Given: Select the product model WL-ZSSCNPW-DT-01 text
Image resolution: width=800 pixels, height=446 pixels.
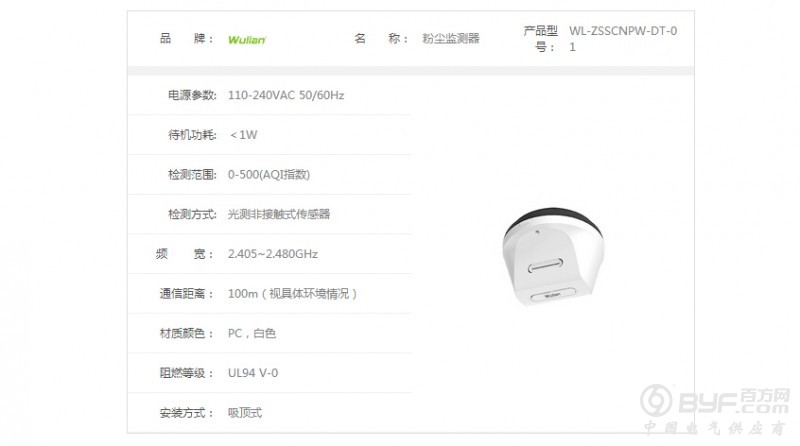Looking at the screenshot, I should click(x=623, y=39).
